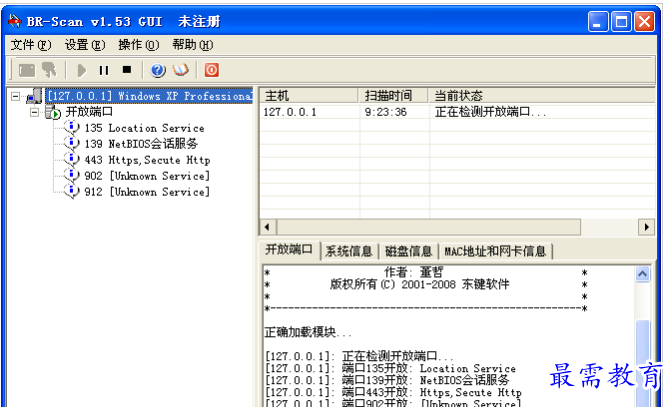Select the 开放端口 tree item
671x407 pixels.
click(x=89, y=112)
